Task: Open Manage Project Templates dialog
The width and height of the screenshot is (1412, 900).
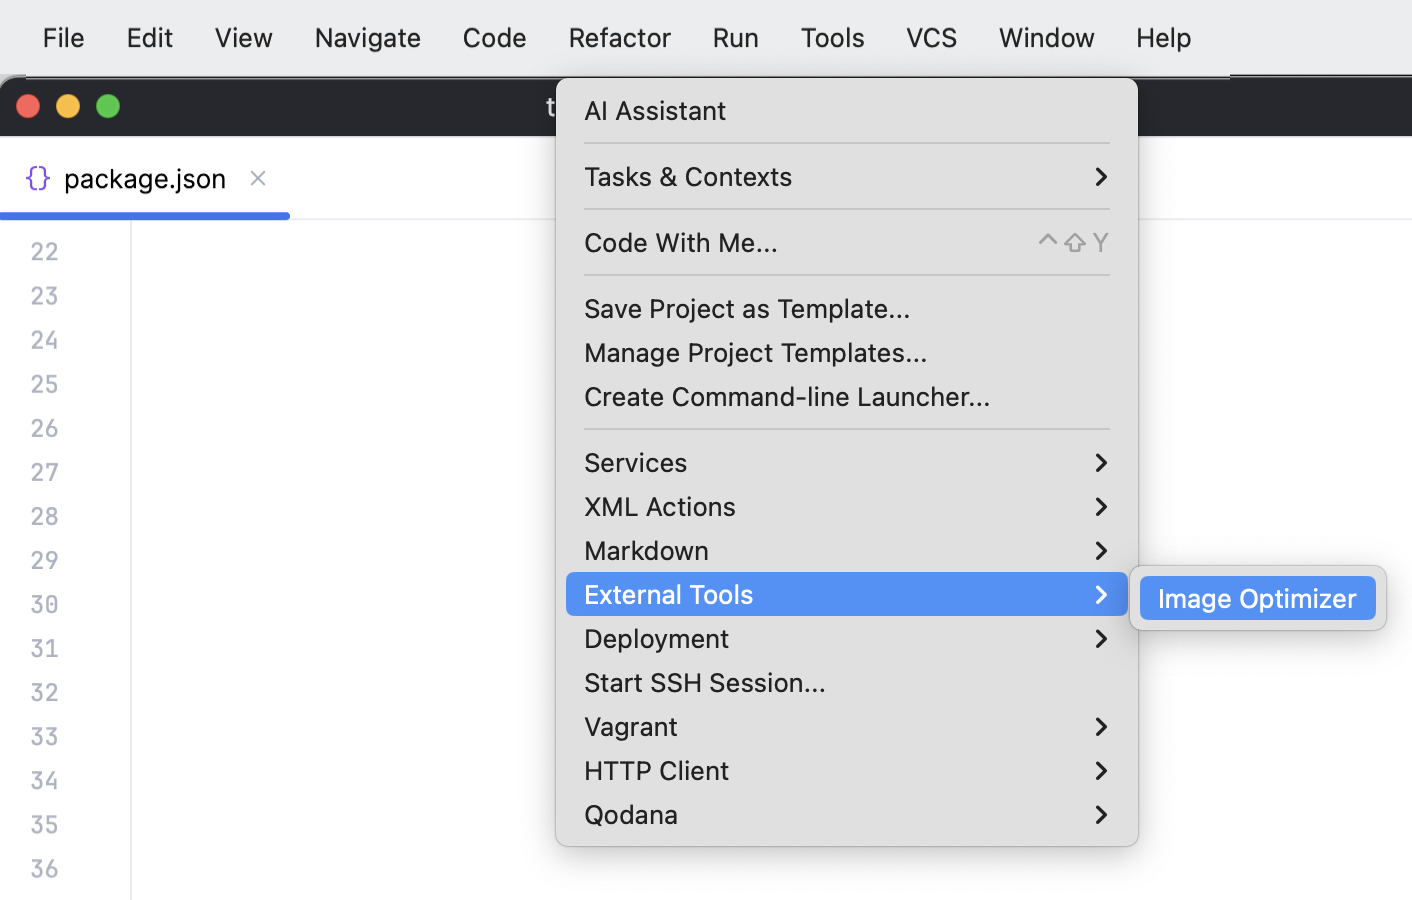Action: tap(755, 352)
